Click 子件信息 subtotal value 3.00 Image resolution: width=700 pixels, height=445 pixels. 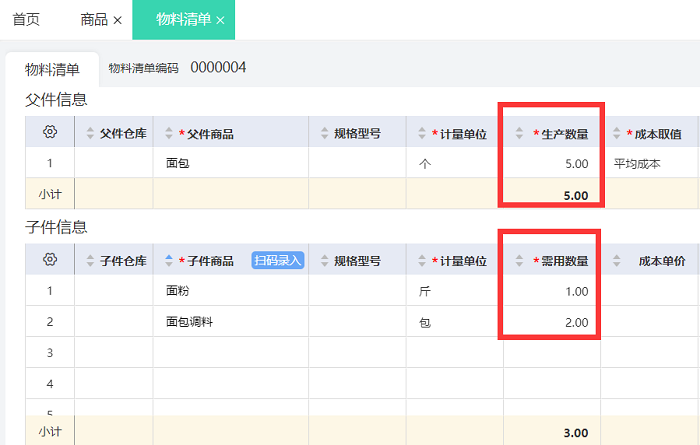[x=575, y=433]
